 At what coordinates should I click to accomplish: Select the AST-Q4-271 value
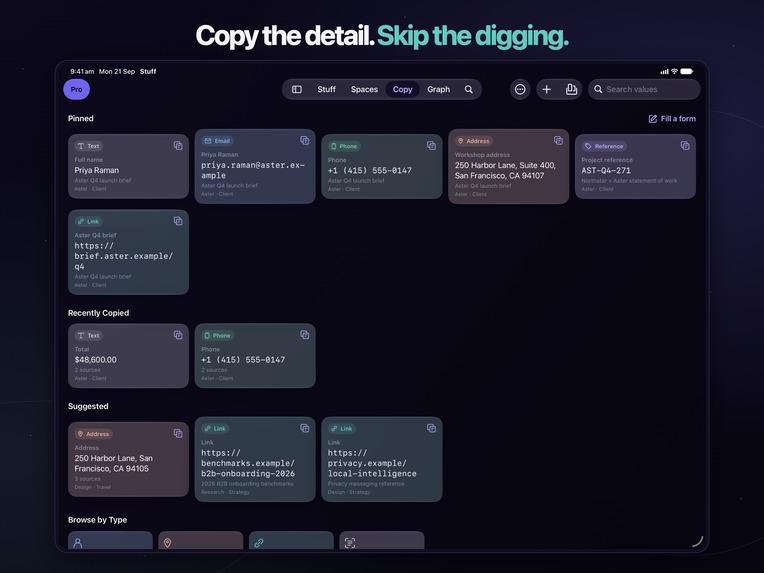(606, 171)
